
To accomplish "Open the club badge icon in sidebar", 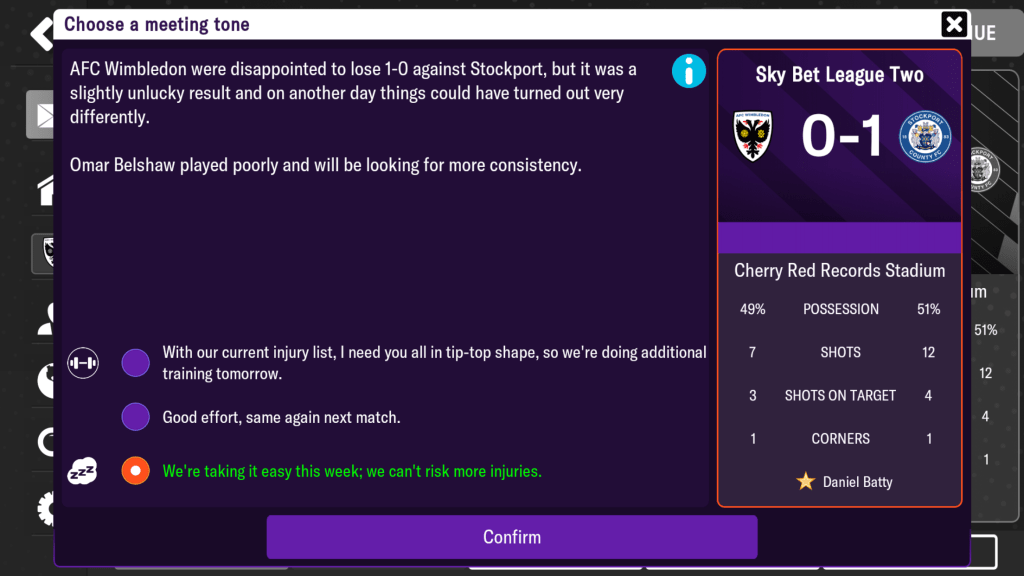I will pos(42,253).
